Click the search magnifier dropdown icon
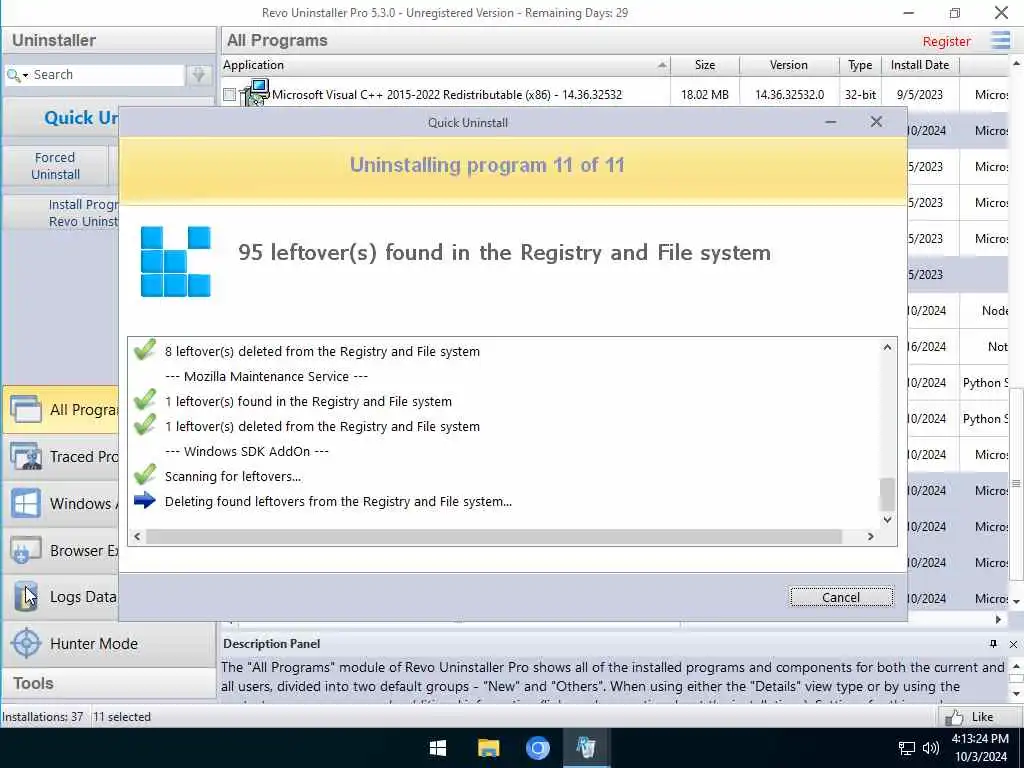 [16, 75]
